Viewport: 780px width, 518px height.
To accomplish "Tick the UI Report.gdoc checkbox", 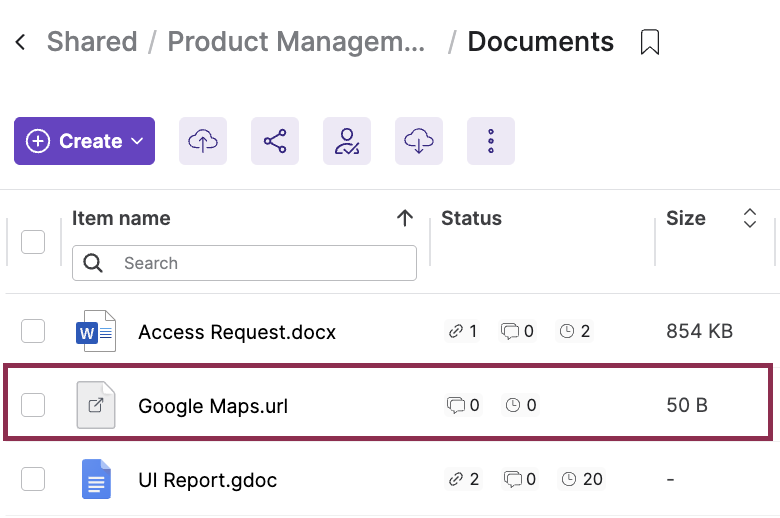I will coord(33,479).
